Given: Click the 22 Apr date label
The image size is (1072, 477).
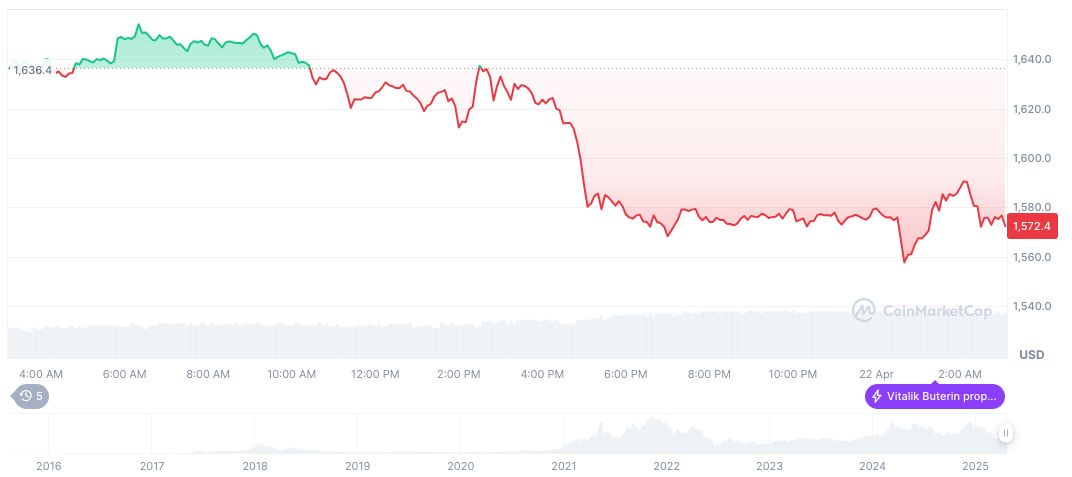Looking at the screenshot, I should pyautogui.click(x=876, y=374).
